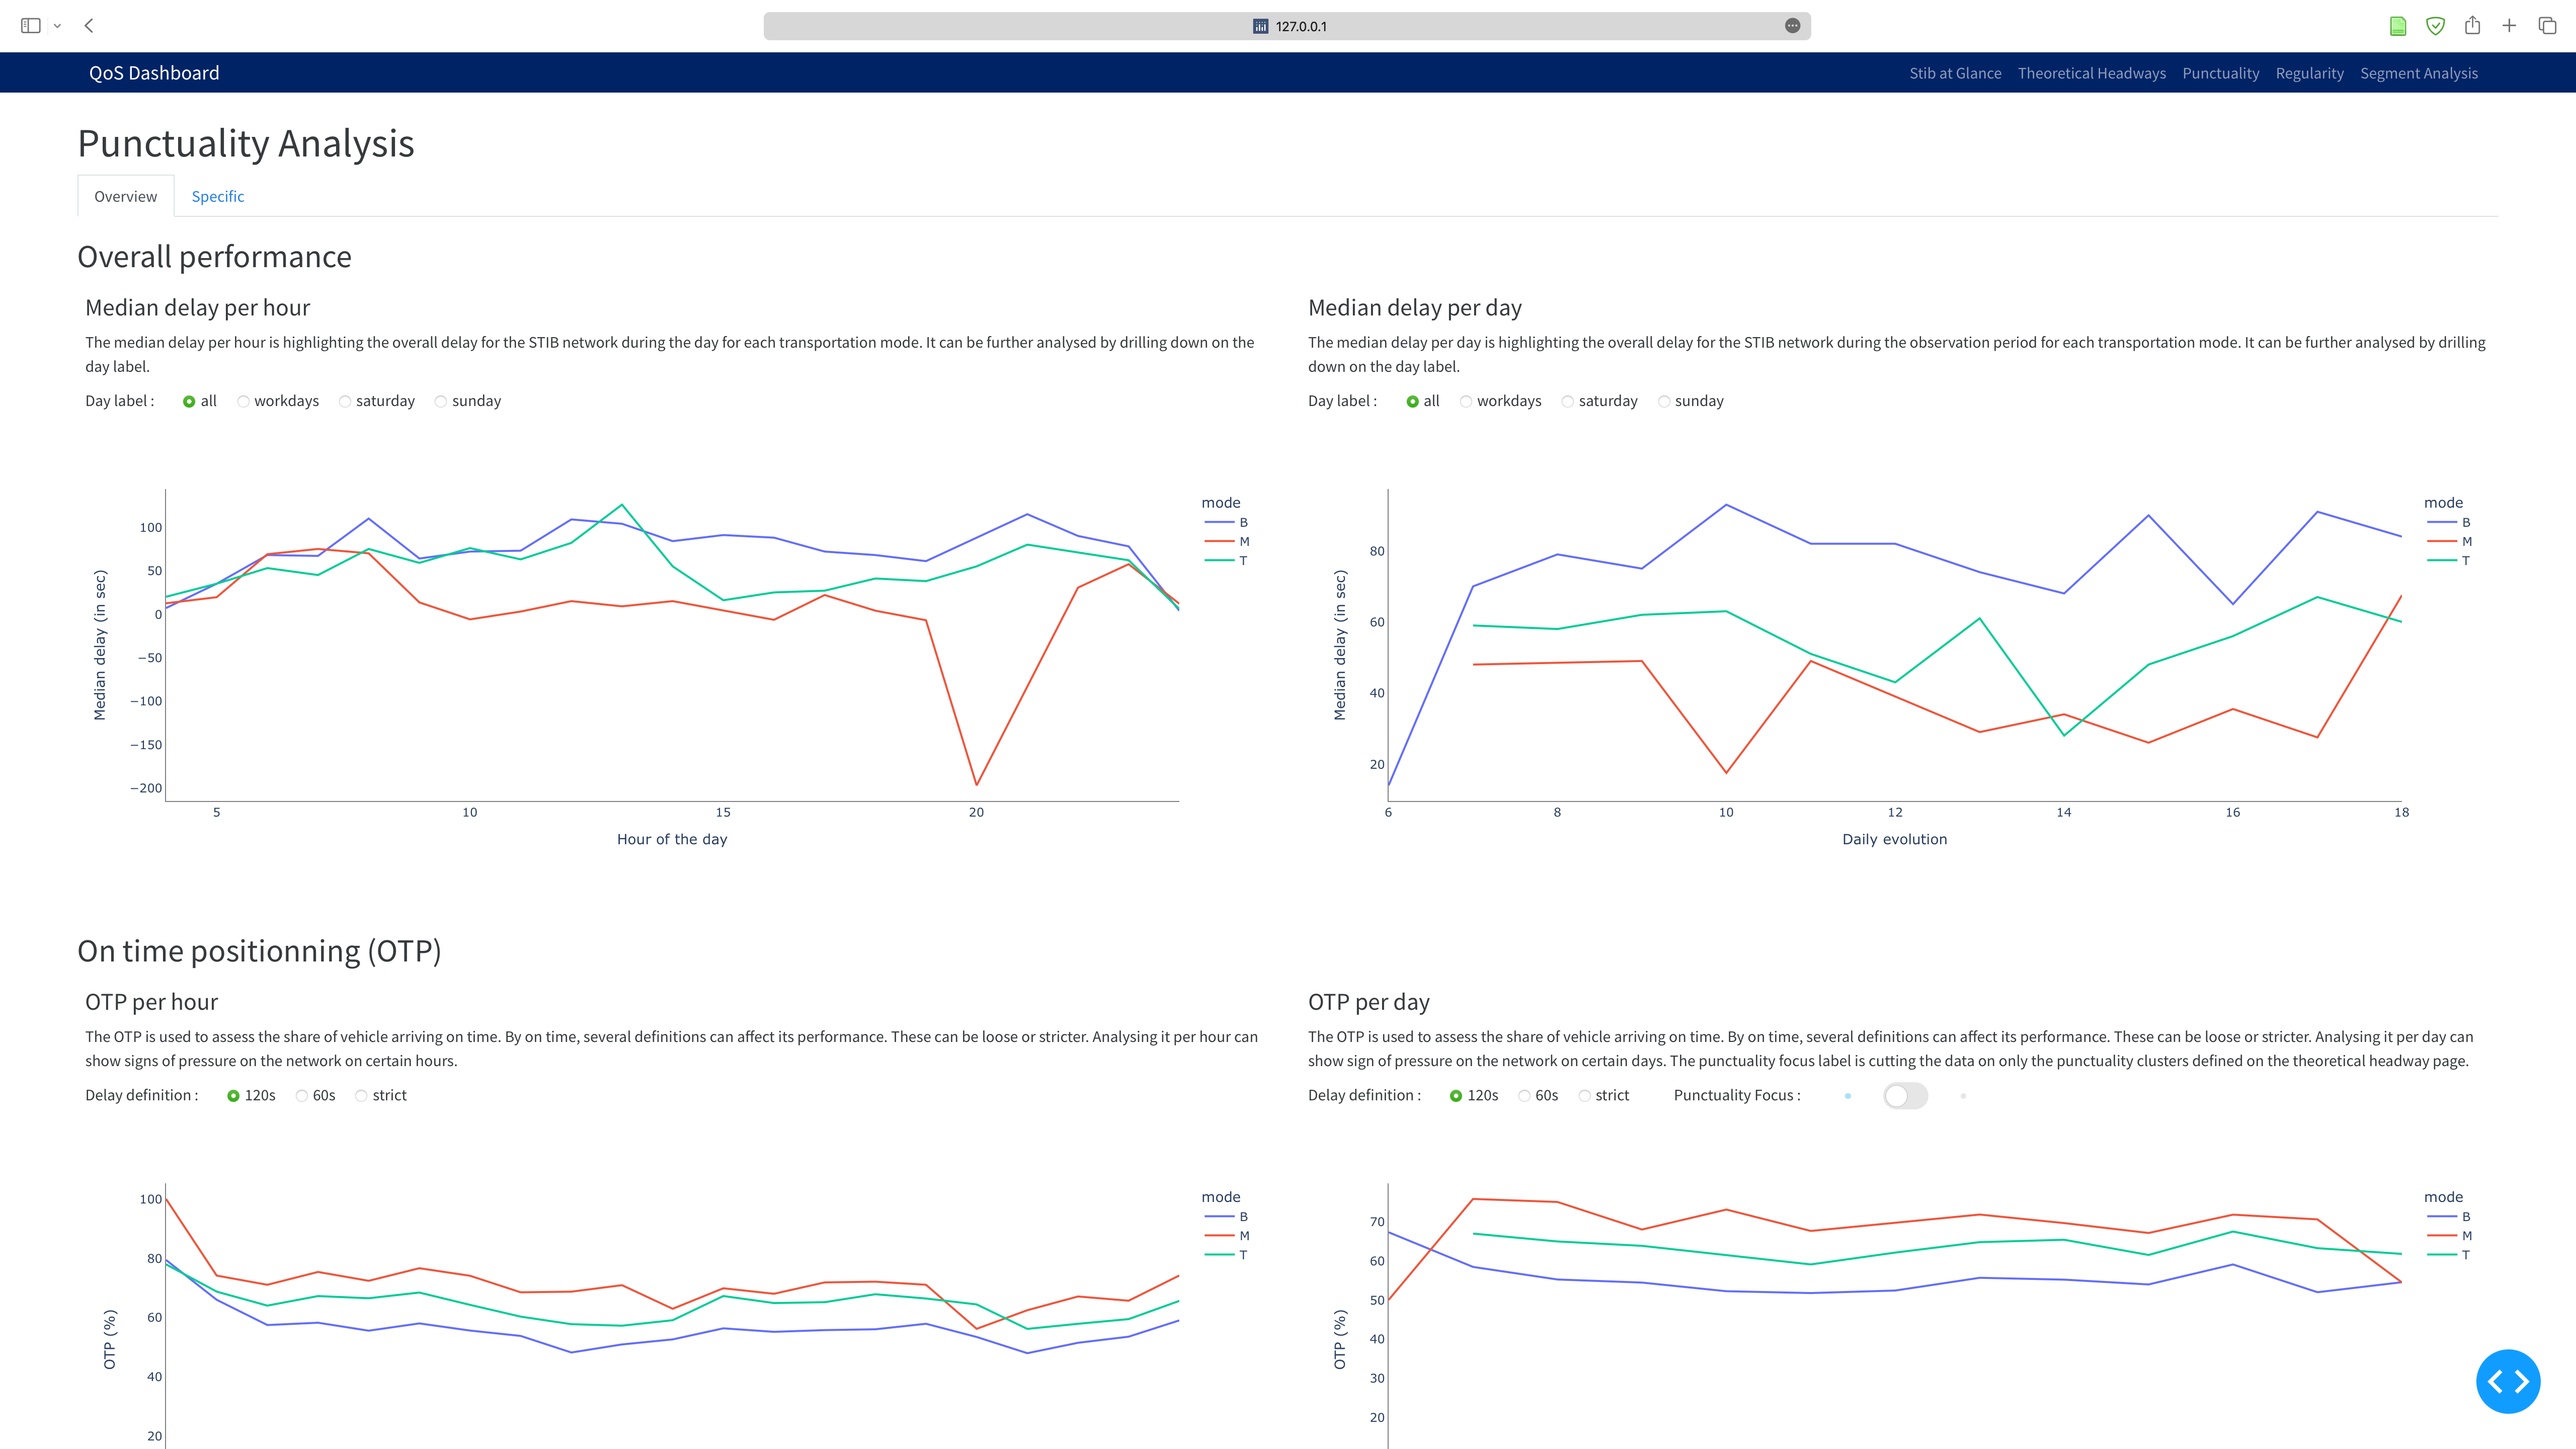
Task: Click the 'On time positionning (OTP)' heading
Action: (x=260, y=951)
